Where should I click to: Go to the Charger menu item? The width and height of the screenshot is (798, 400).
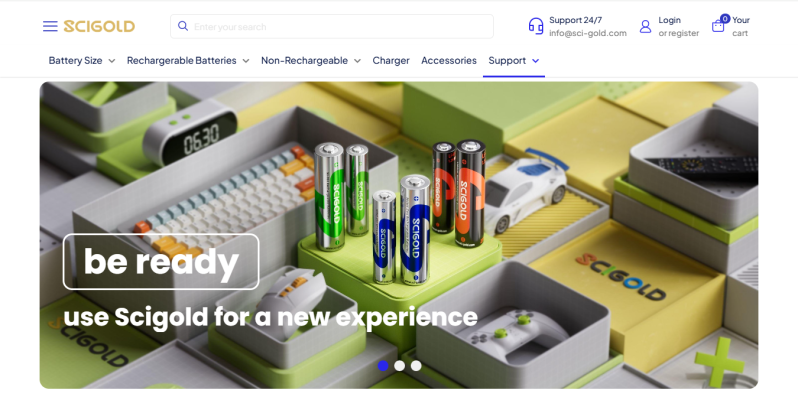pyautogui.click(x=391, y=61)
